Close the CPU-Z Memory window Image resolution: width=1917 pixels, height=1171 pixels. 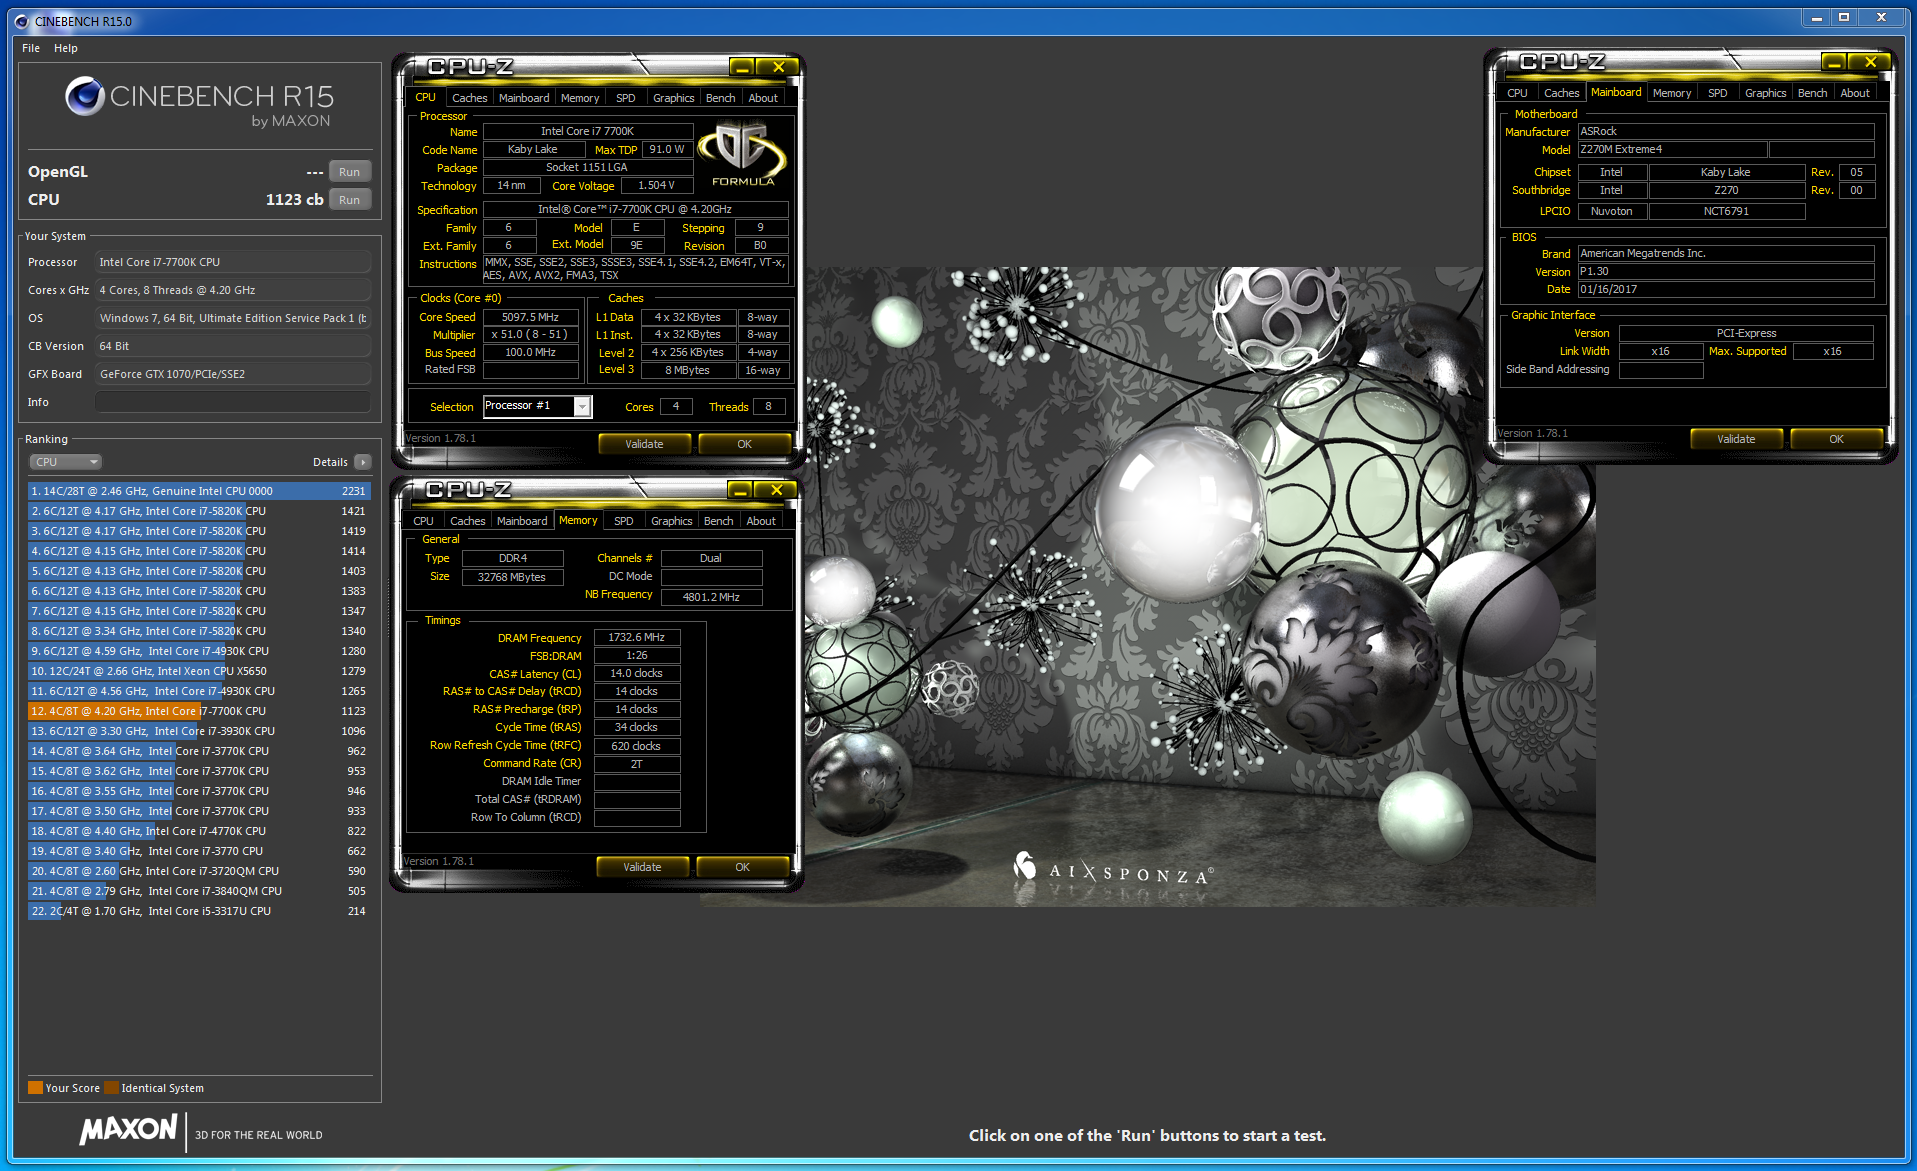[x=776, y=490]
